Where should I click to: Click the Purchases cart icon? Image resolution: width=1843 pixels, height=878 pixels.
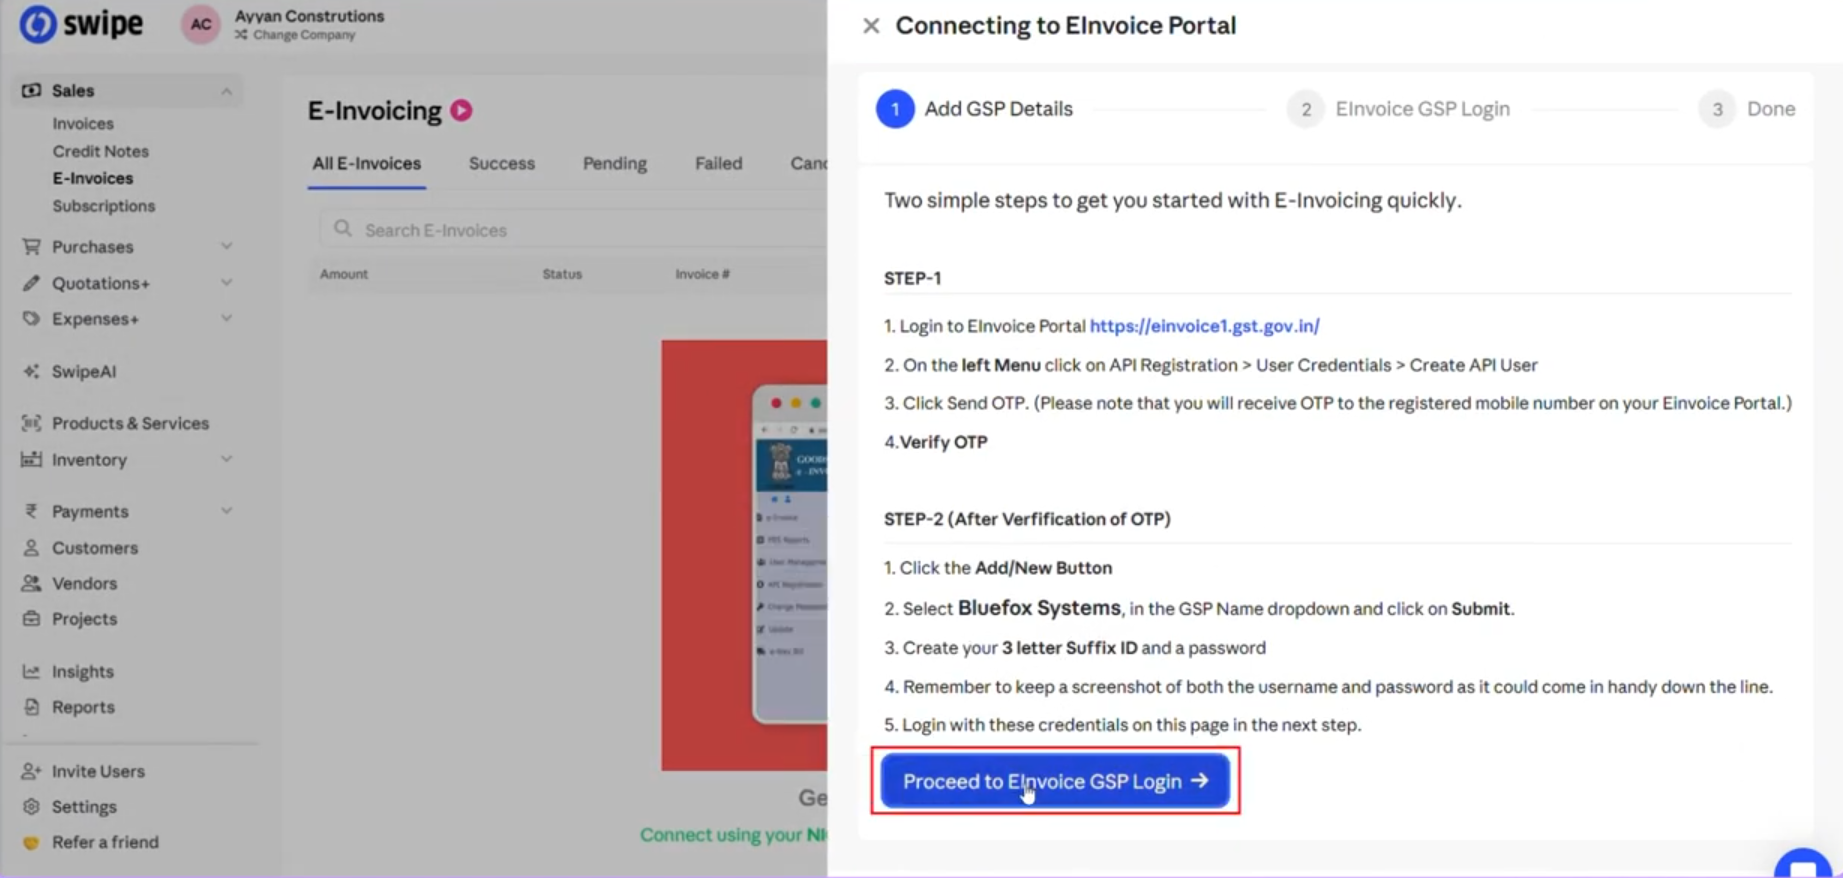point(31,246)
